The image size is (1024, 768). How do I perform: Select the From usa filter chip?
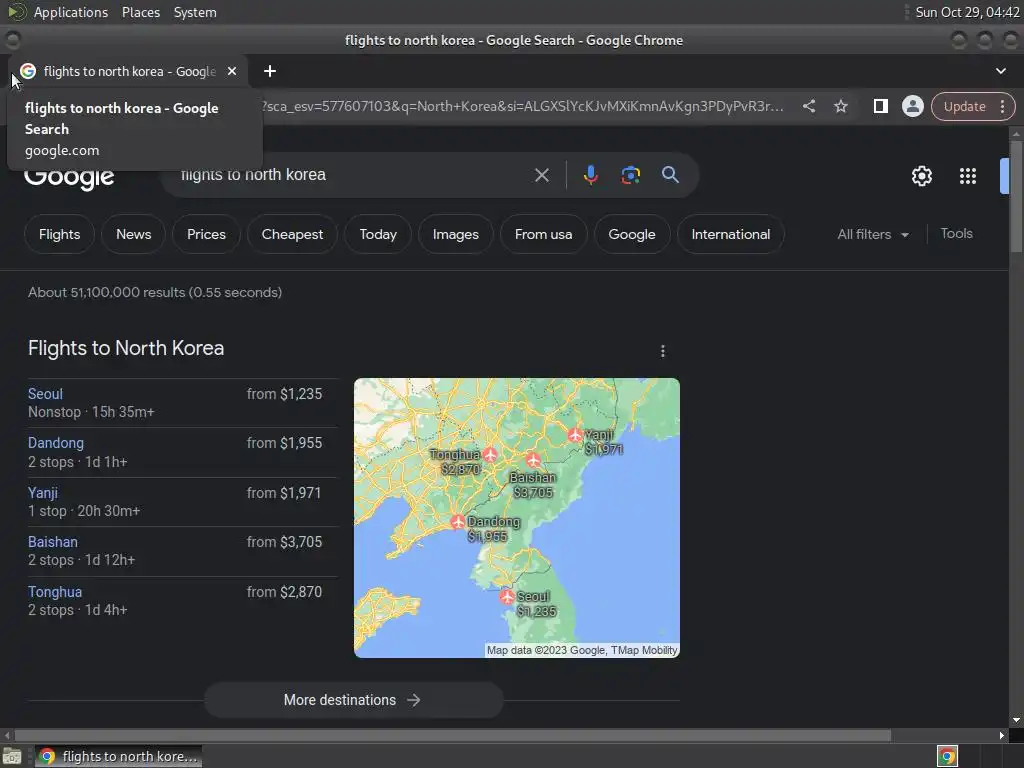point(543,234)
